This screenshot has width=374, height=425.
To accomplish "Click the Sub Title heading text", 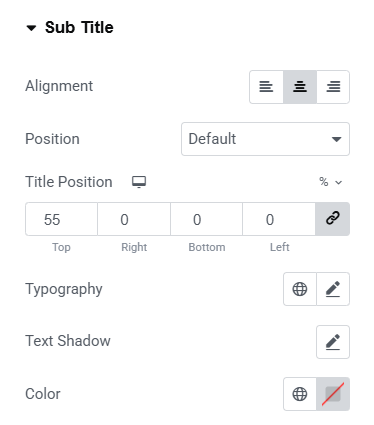I will (x=79, y=27).
